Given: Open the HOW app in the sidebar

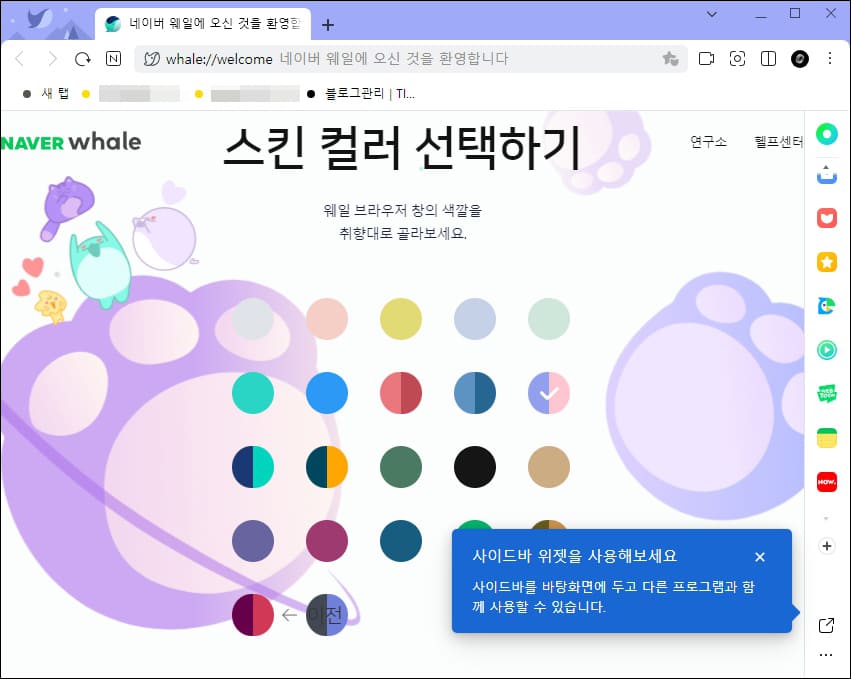Looking at the screenshot, I should [826, 481].
